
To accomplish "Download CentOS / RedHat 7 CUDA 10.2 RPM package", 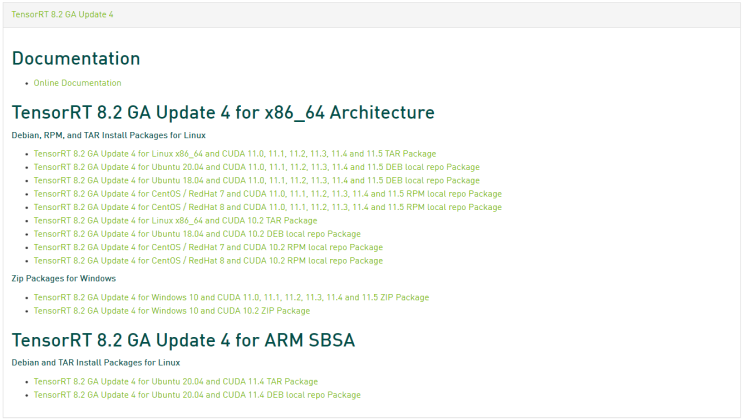I will coord(208,247).
